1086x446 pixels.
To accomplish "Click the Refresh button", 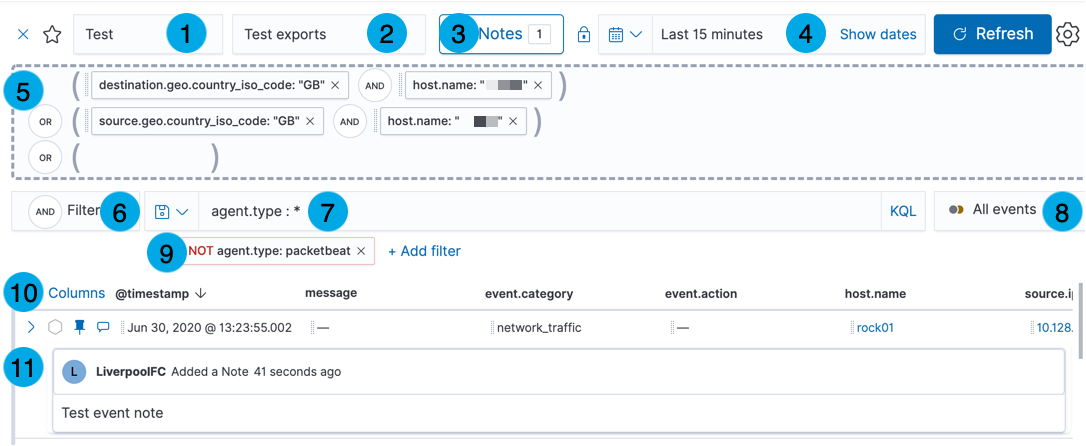I will tap(992, 34).
